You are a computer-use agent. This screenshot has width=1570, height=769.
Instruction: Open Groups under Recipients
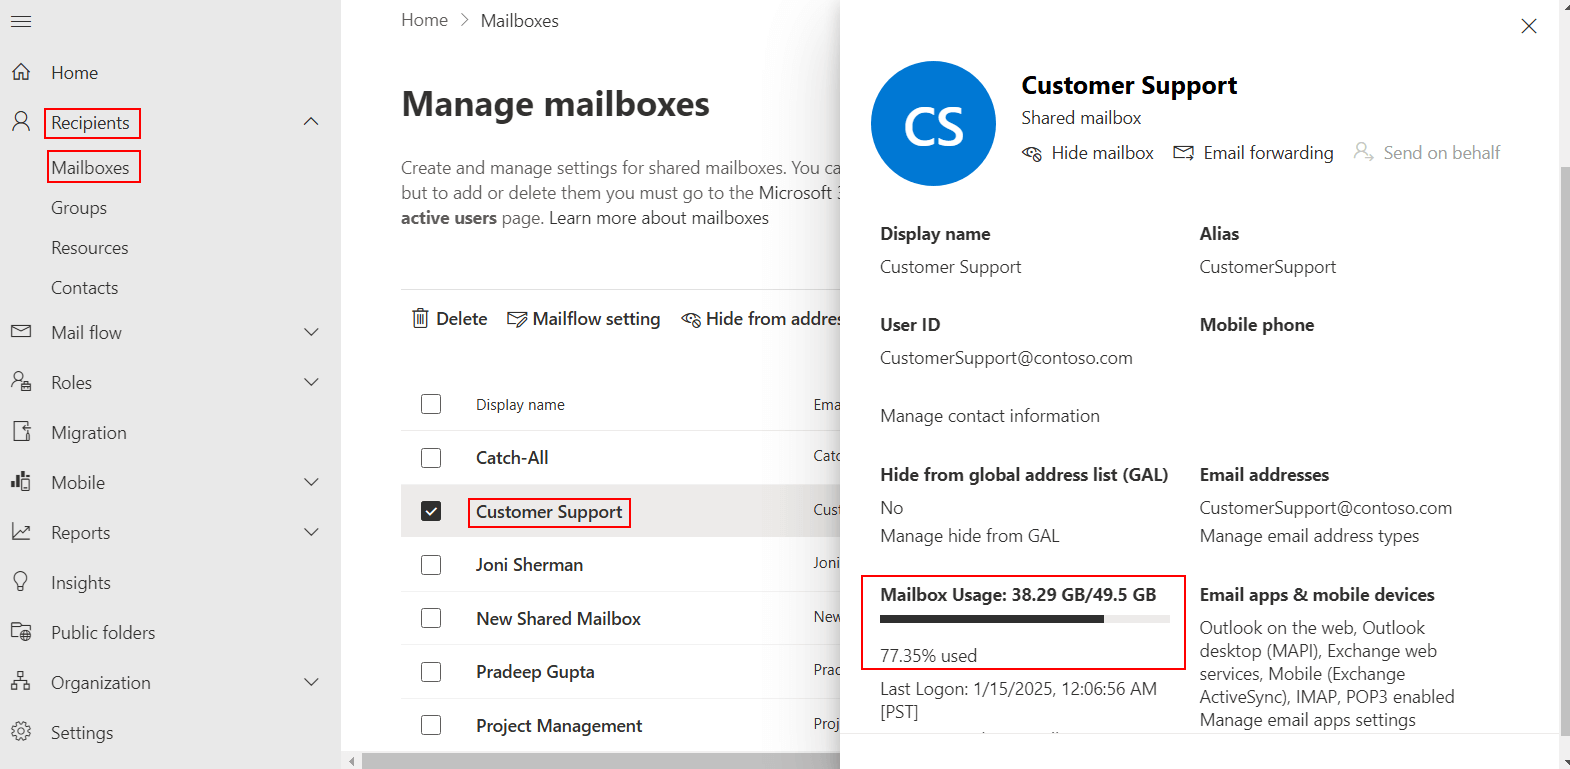pyautogui.click(x=79, y=208)
